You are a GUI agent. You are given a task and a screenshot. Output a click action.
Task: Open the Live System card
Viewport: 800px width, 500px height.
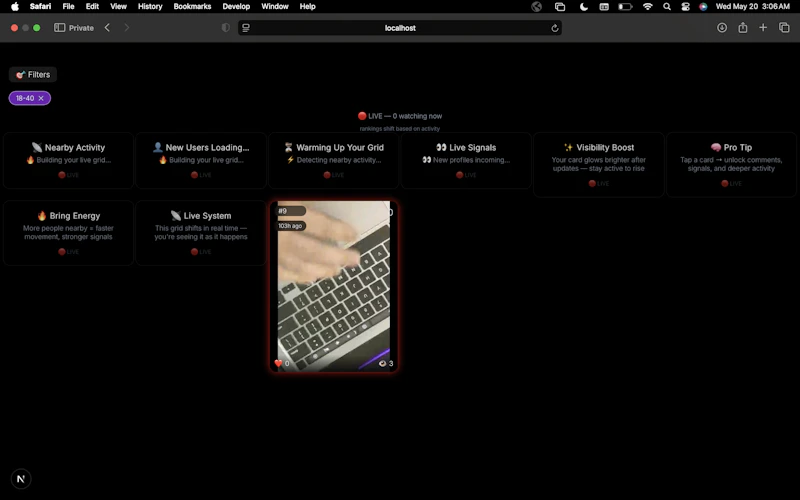(201, 233)
